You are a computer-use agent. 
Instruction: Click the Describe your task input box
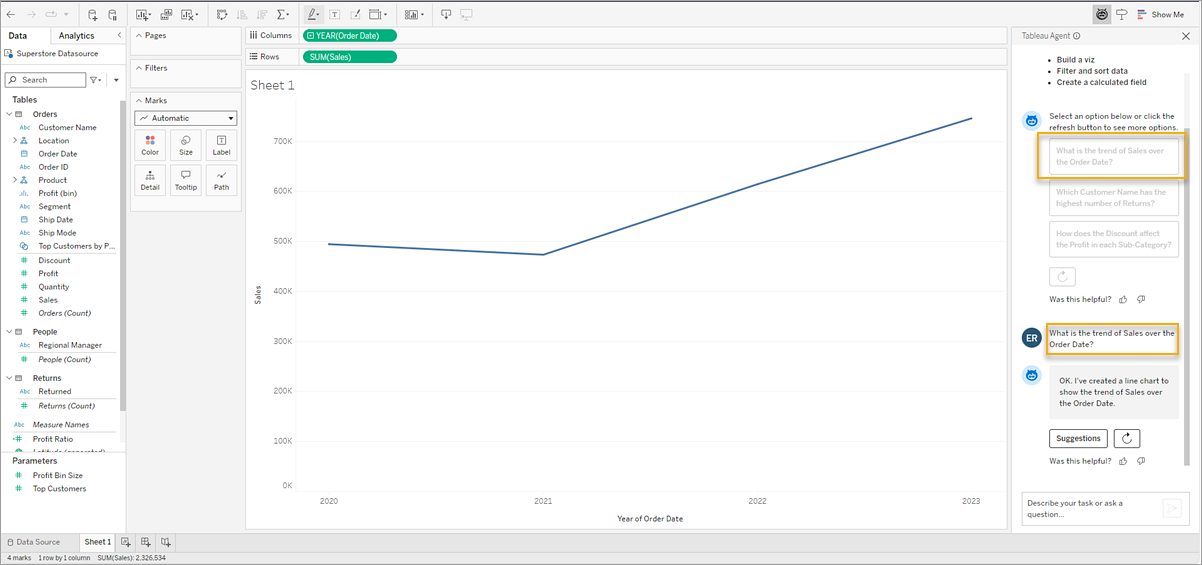(x=1091, y=508)
